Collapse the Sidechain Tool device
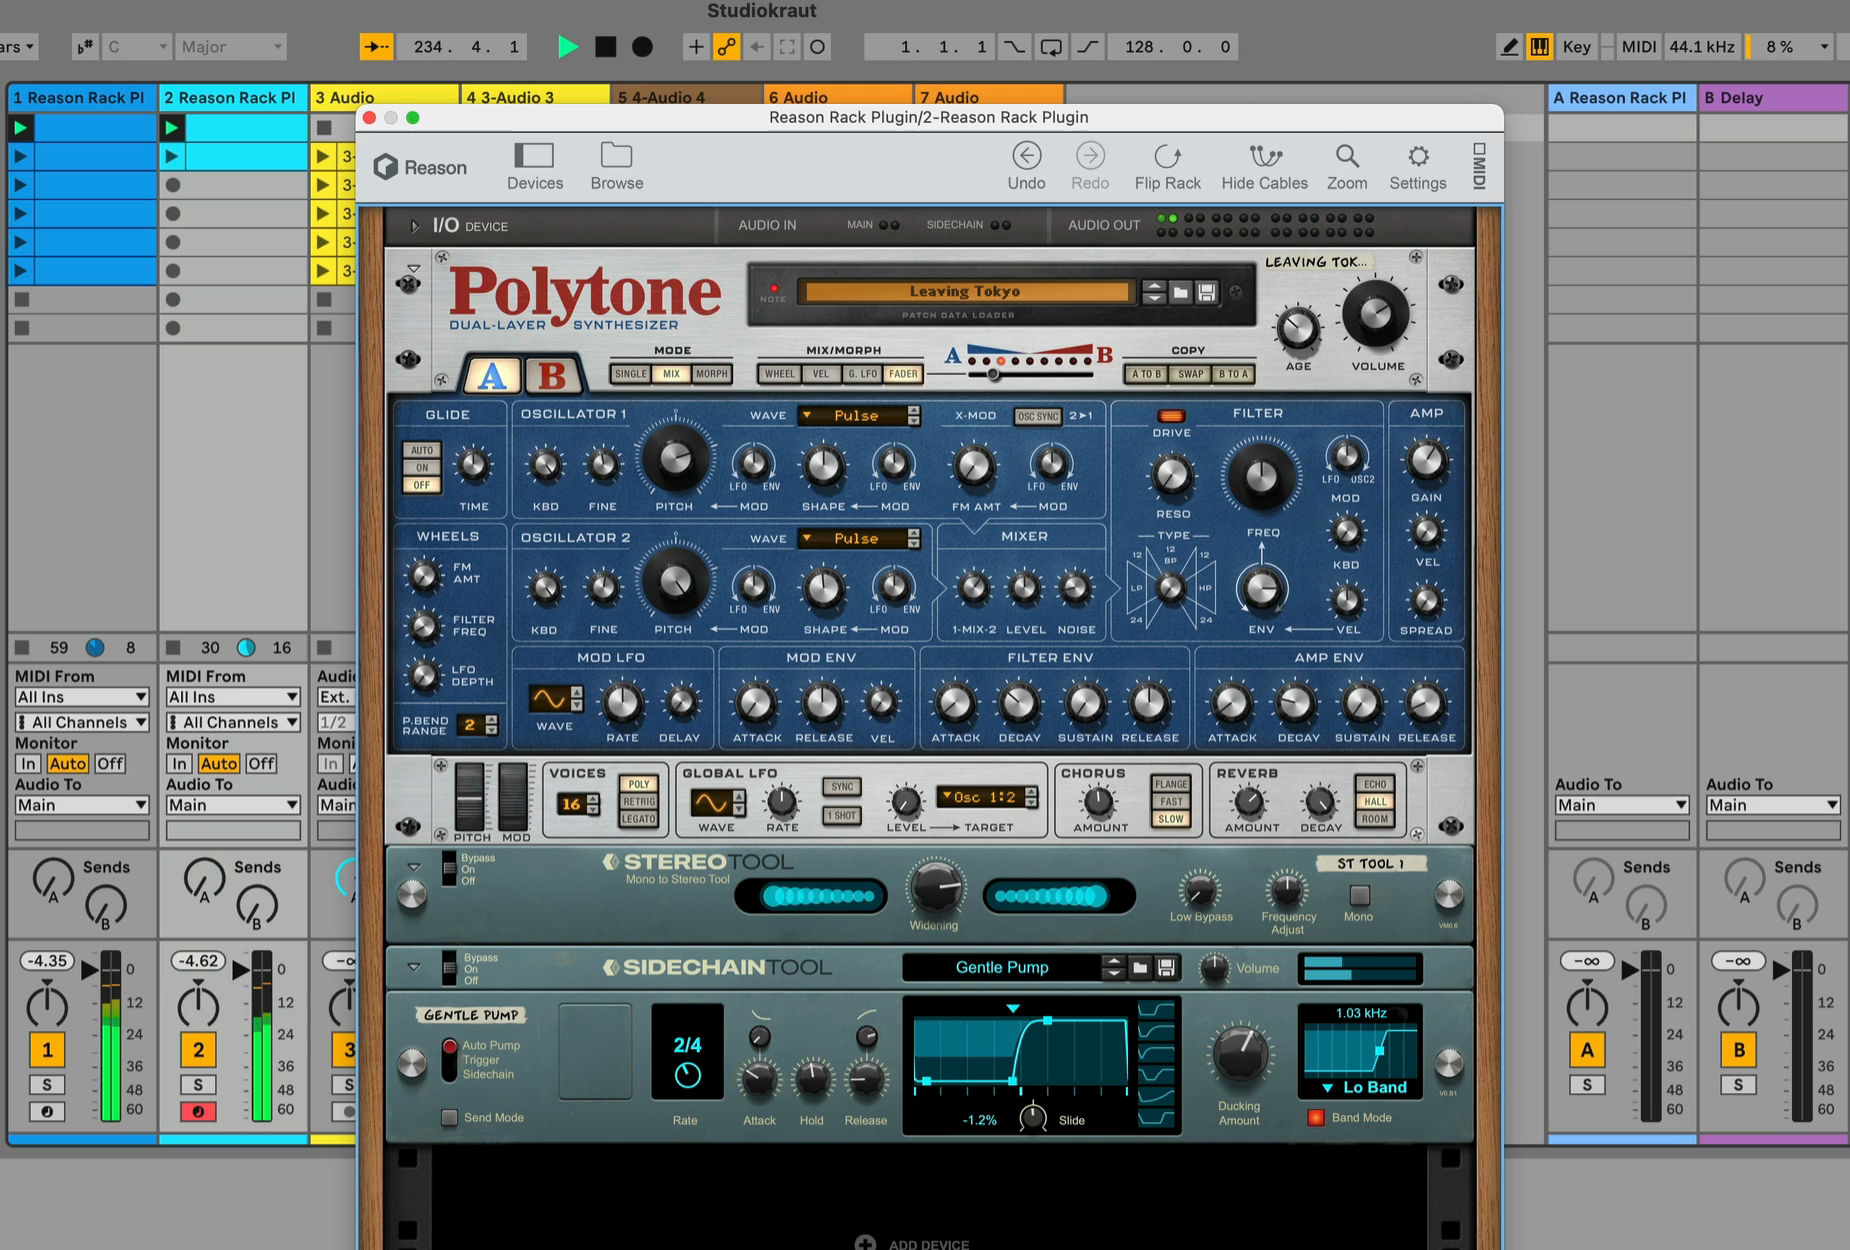Viewport: 1850px width, 1250px height. pos(413,967)
